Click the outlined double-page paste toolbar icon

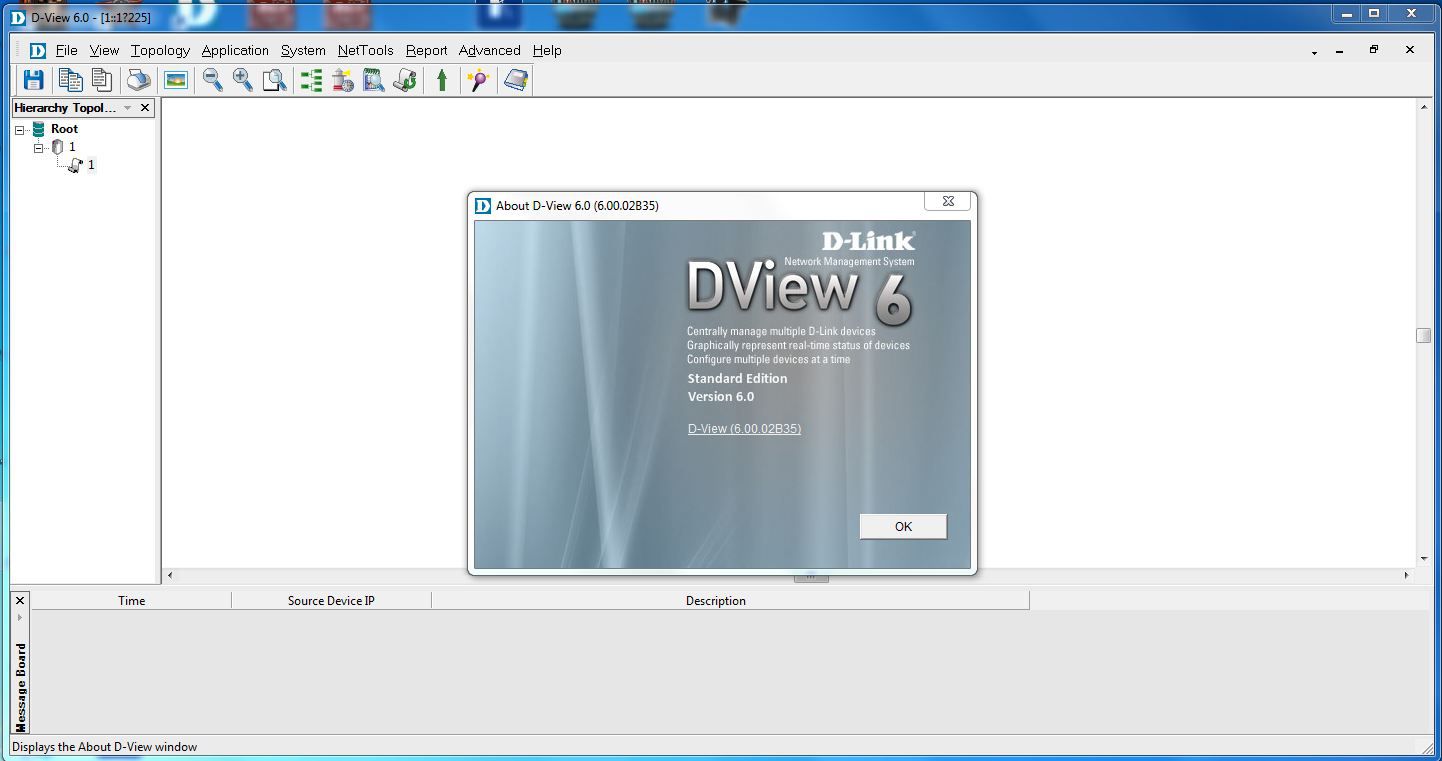101,80
